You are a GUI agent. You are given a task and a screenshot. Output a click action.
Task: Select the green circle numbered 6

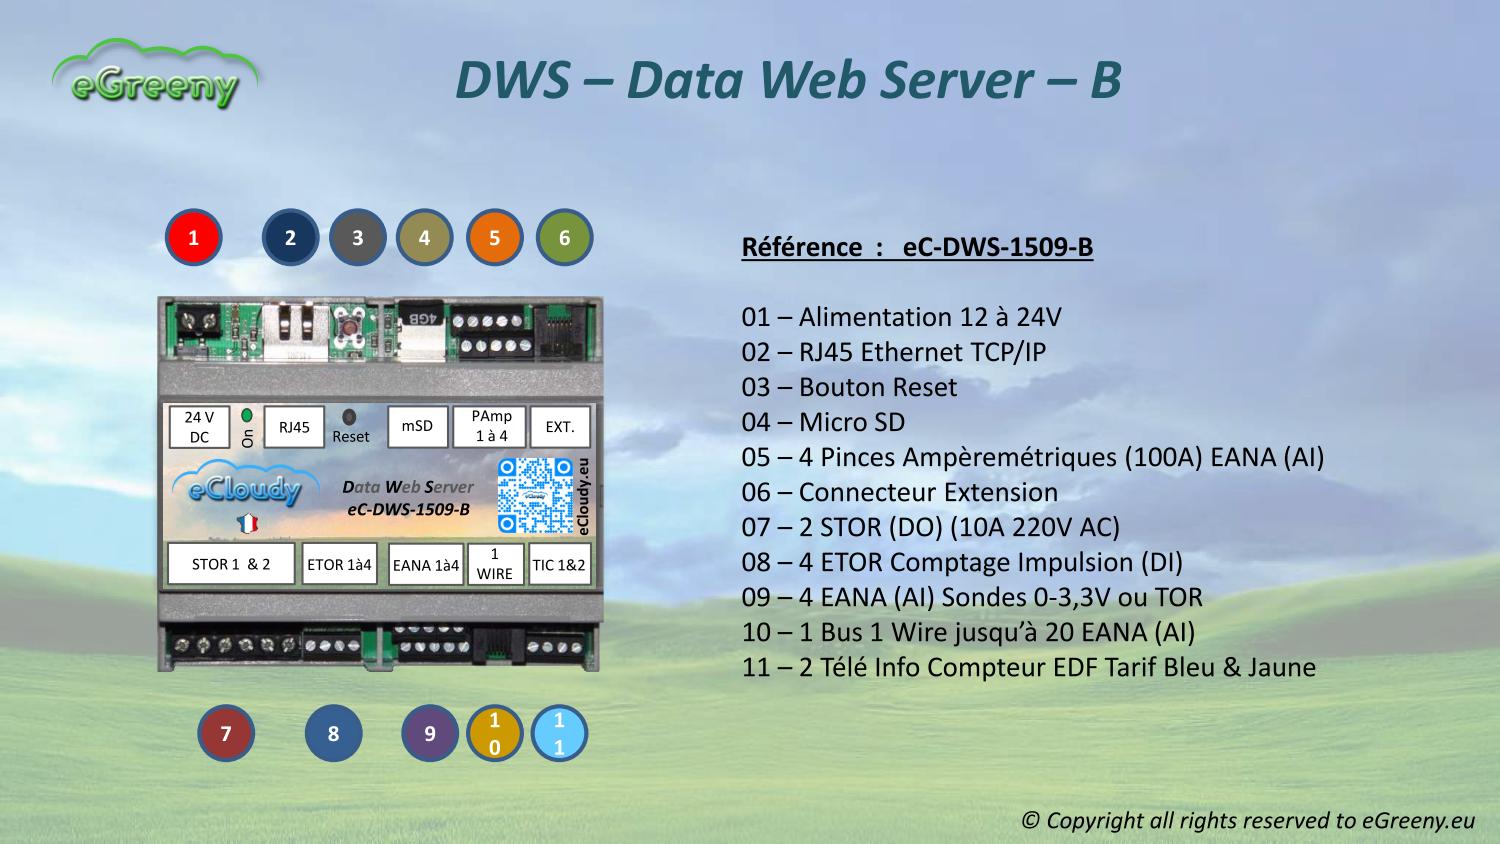pyautogui.click(x=565, y=238)
